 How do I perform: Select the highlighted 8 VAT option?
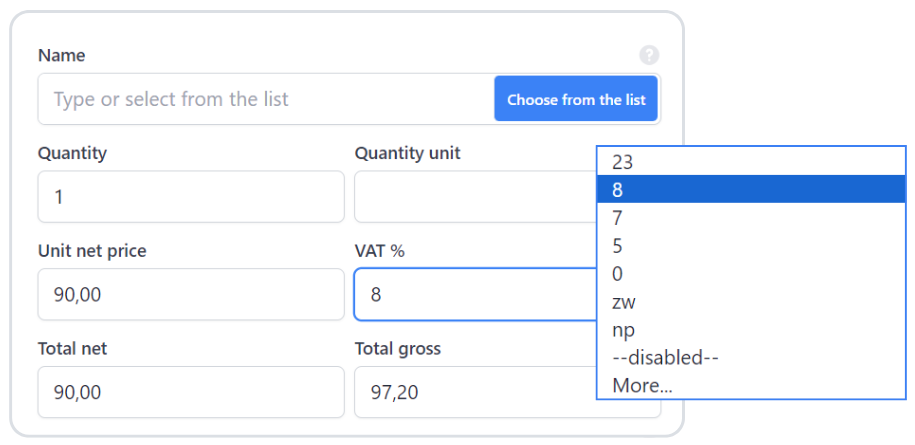click(x=750, y=189)
